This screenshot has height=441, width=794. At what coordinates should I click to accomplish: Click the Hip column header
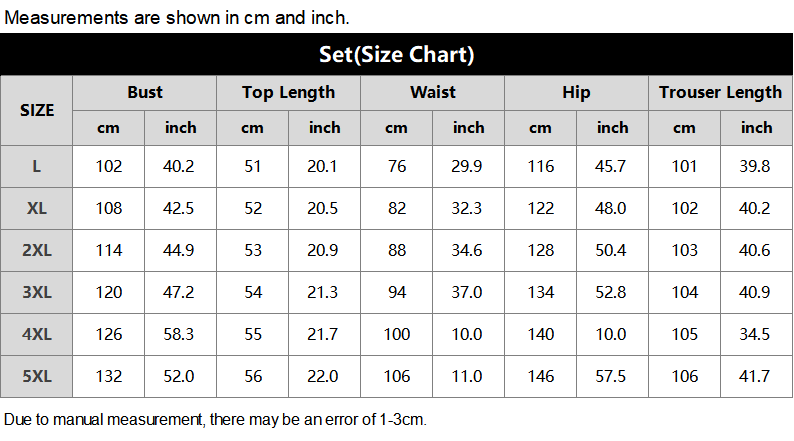576,93
